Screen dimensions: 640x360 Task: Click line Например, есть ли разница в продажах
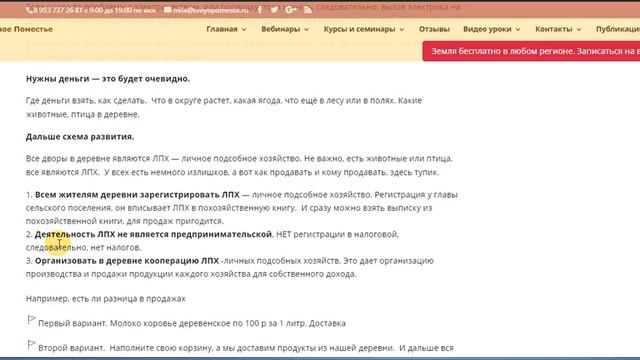point(106,299)
